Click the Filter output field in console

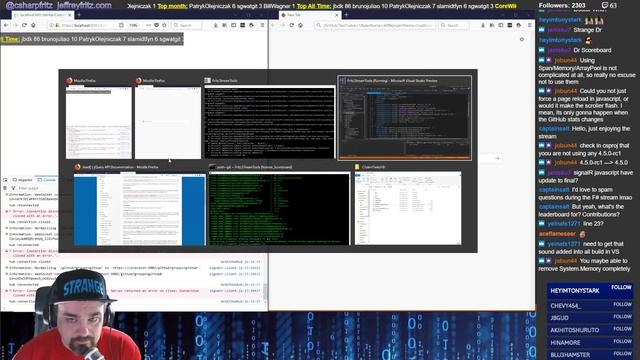pos(37,188)
